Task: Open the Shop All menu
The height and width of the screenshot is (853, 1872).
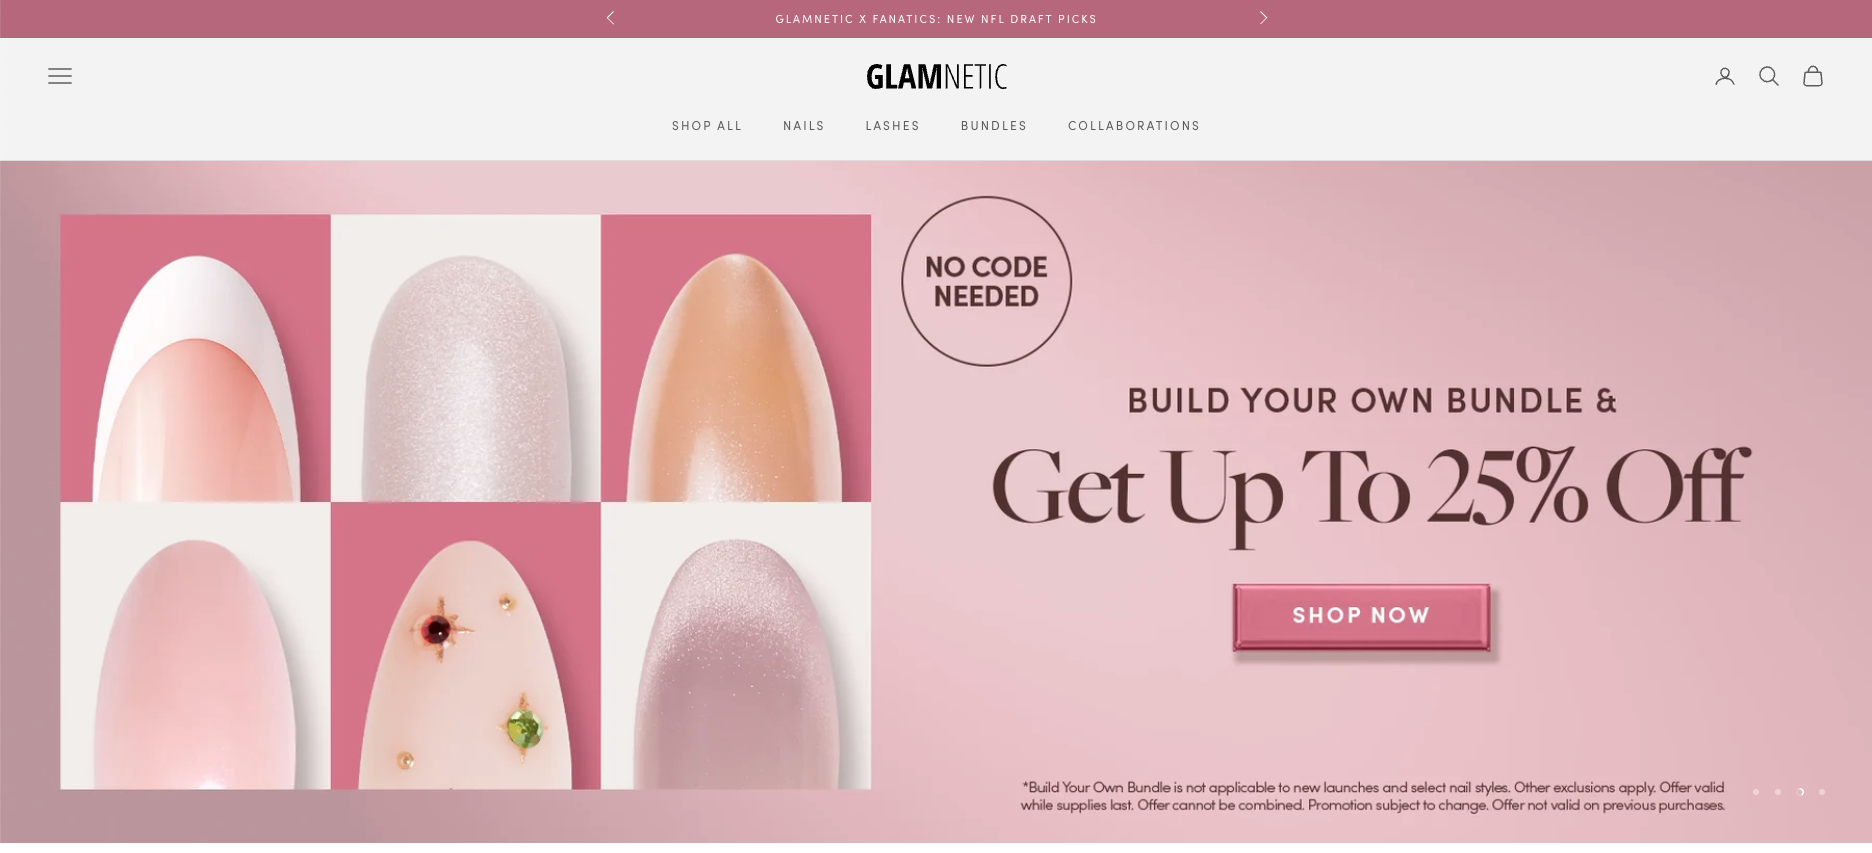Action: 707,126
